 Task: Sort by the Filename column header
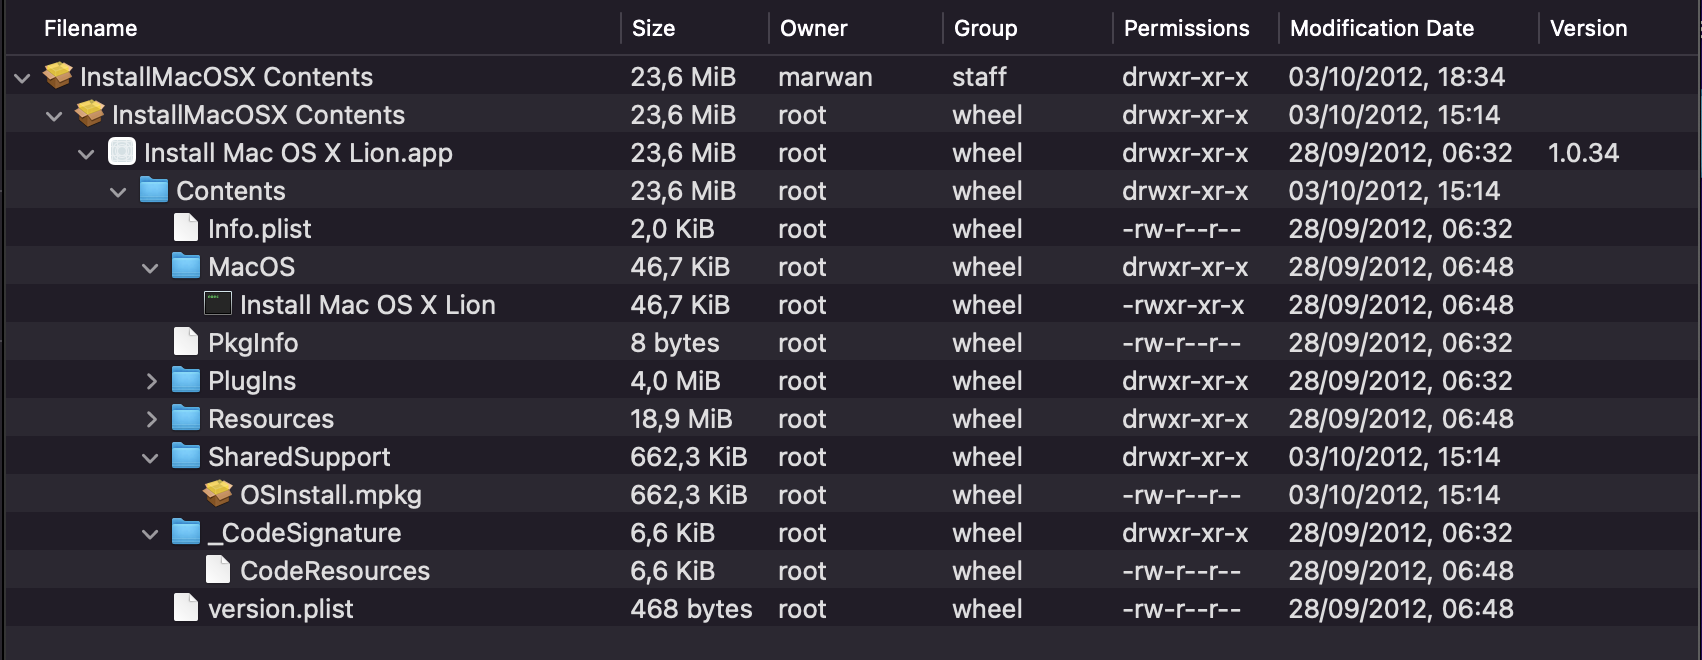coord(90,28)
